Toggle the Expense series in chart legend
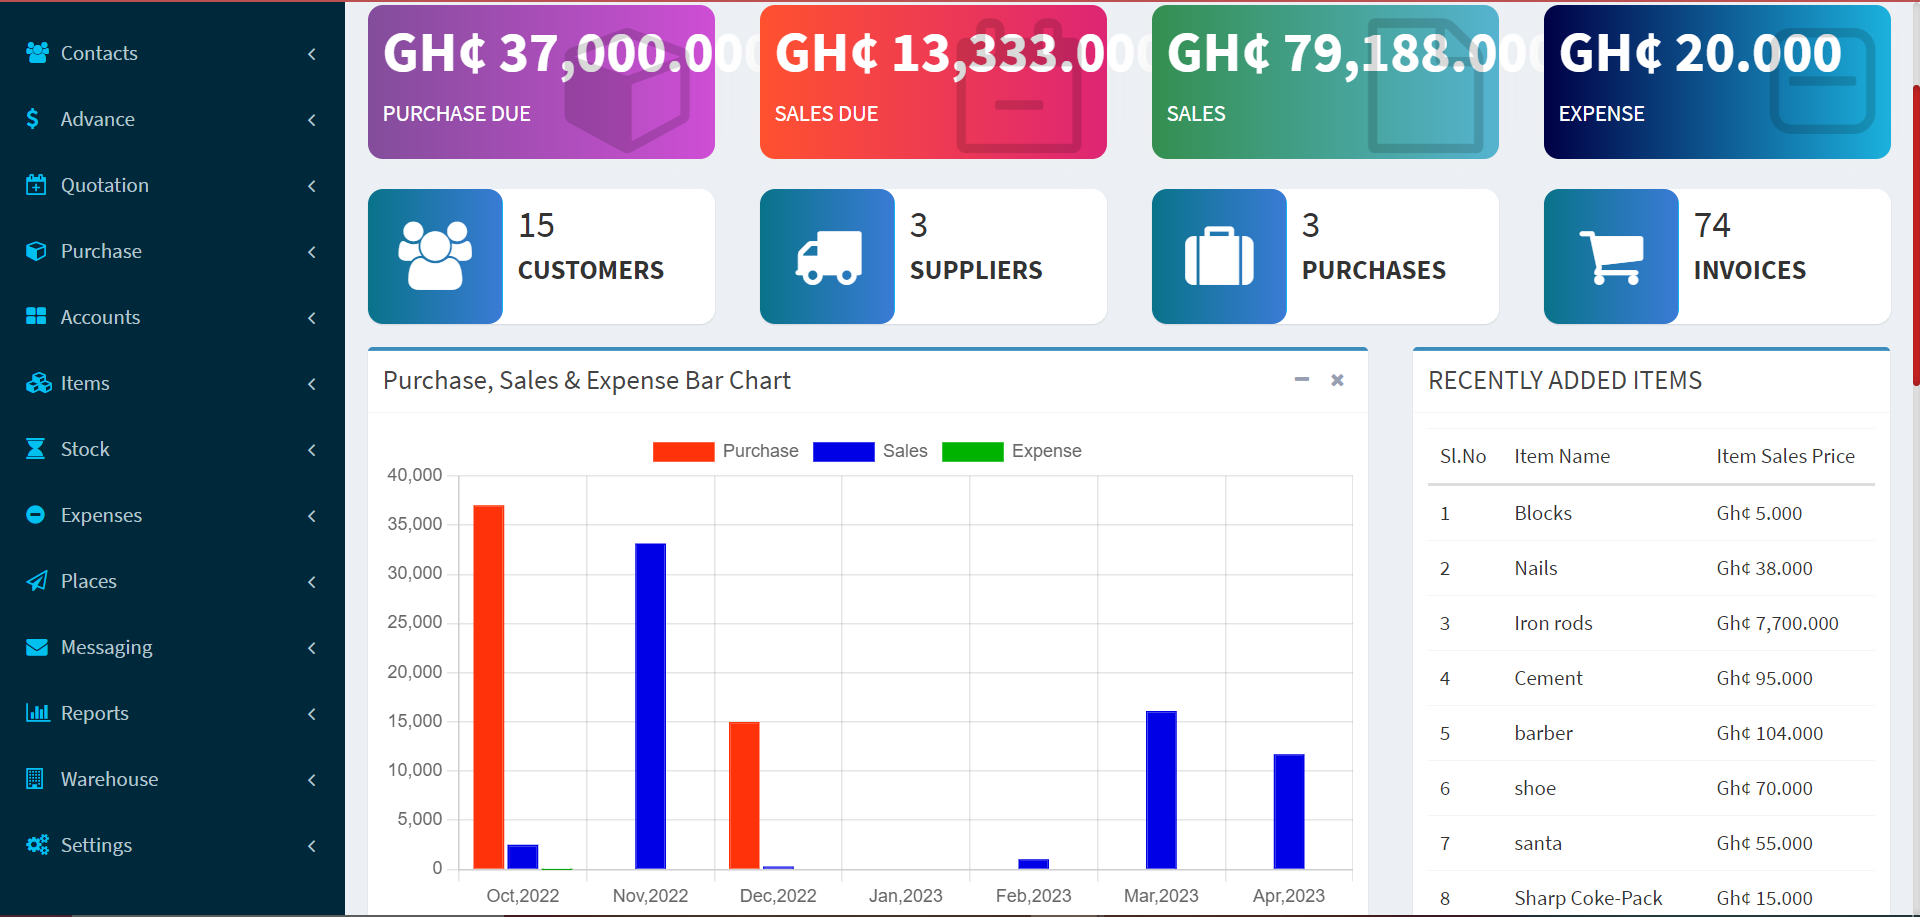The height and width of the screenshot is (917, 1920). 1011,451
